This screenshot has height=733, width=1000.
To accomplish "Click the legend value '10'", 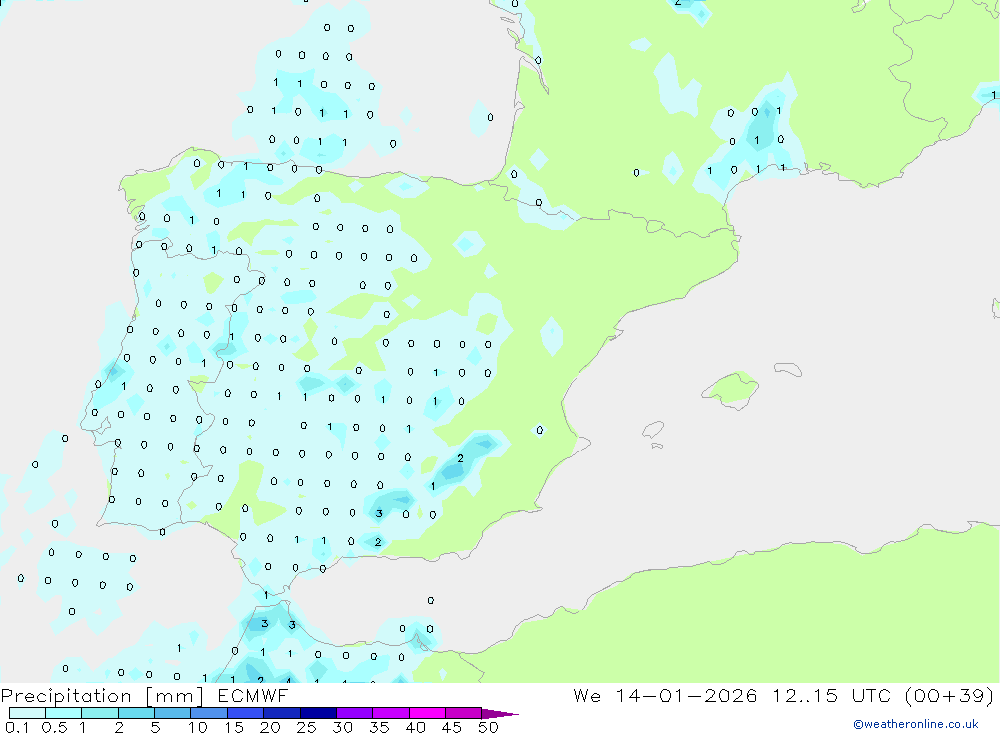I will 198,727.
